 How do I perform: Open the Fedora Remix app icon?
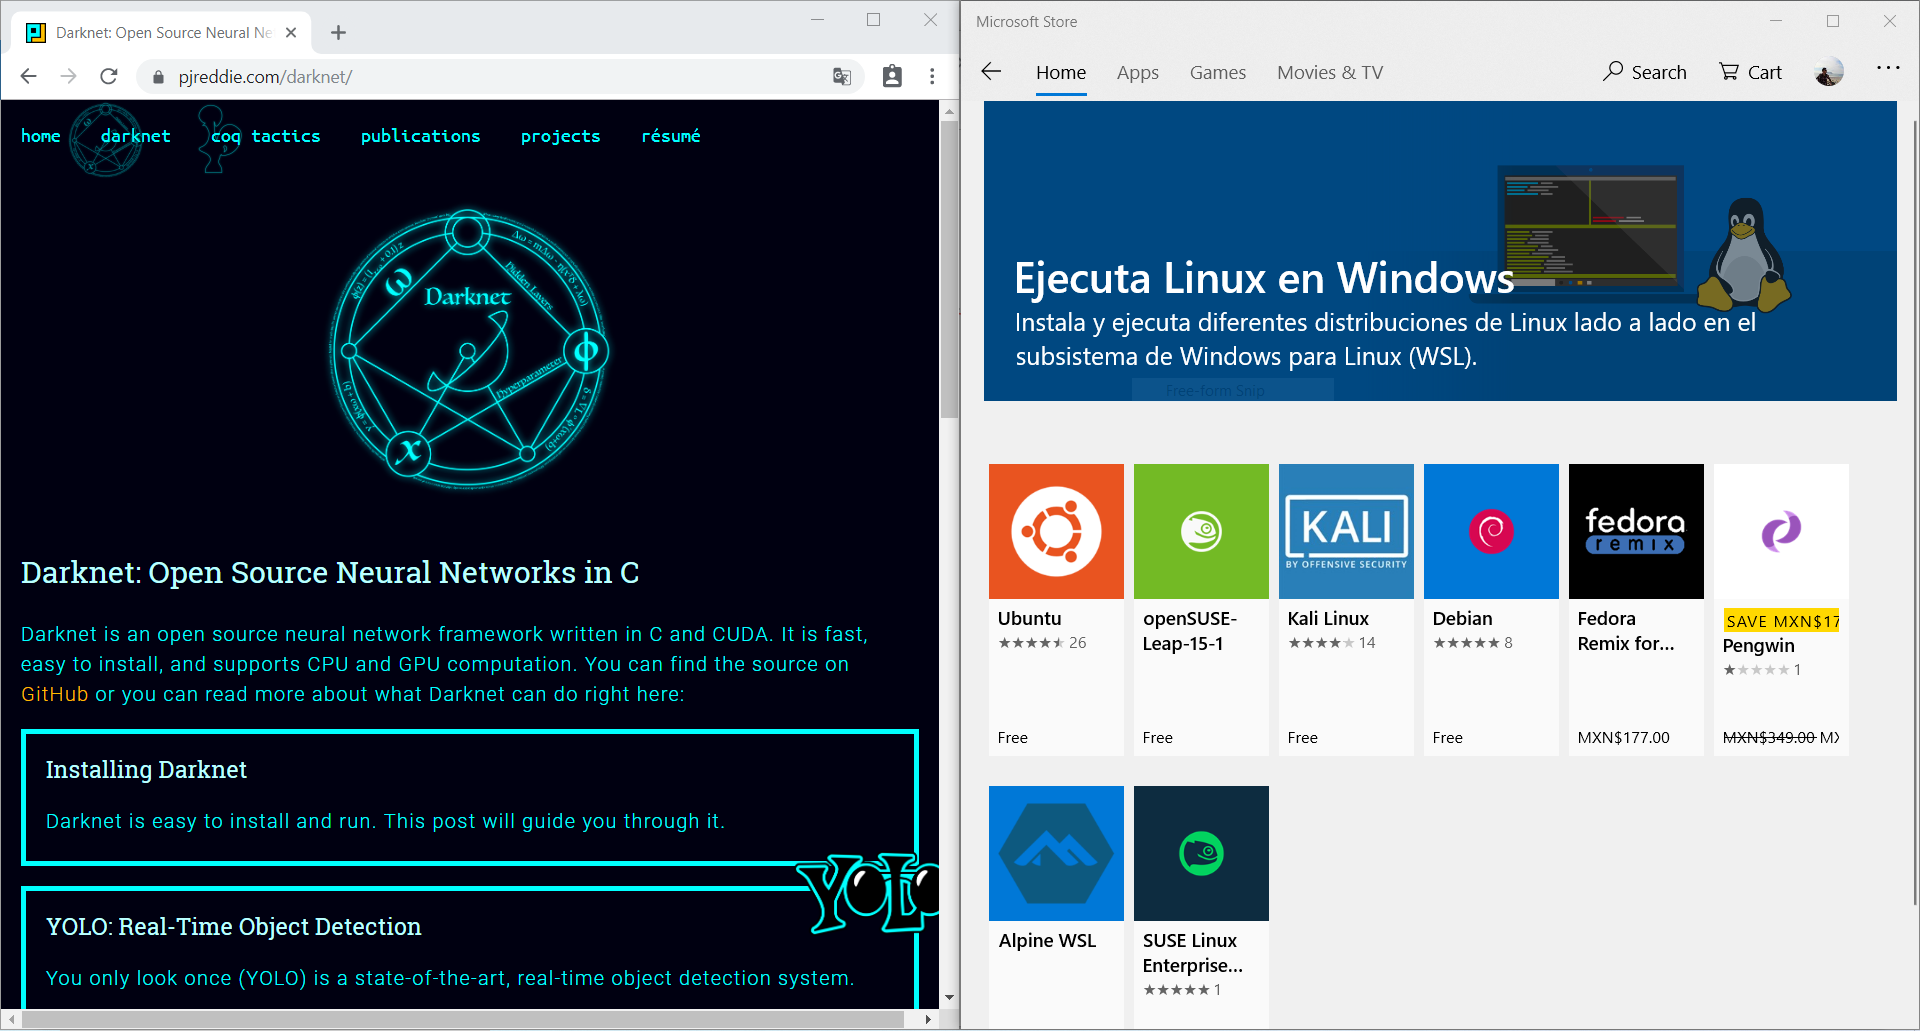point(1636,531)
